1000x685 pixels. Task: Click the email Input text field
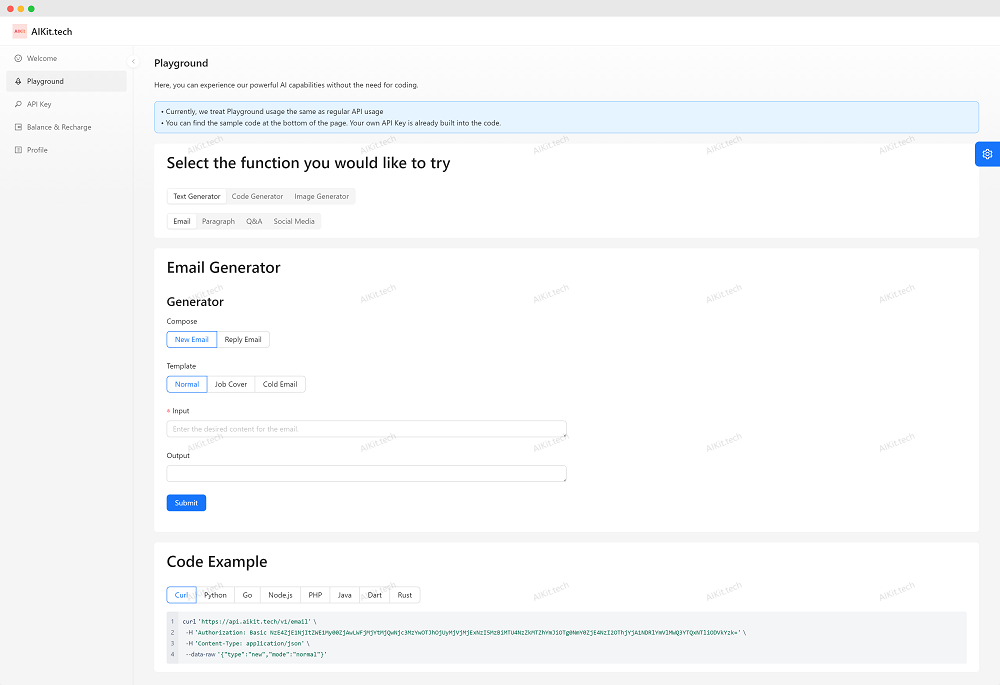point(366,429)
